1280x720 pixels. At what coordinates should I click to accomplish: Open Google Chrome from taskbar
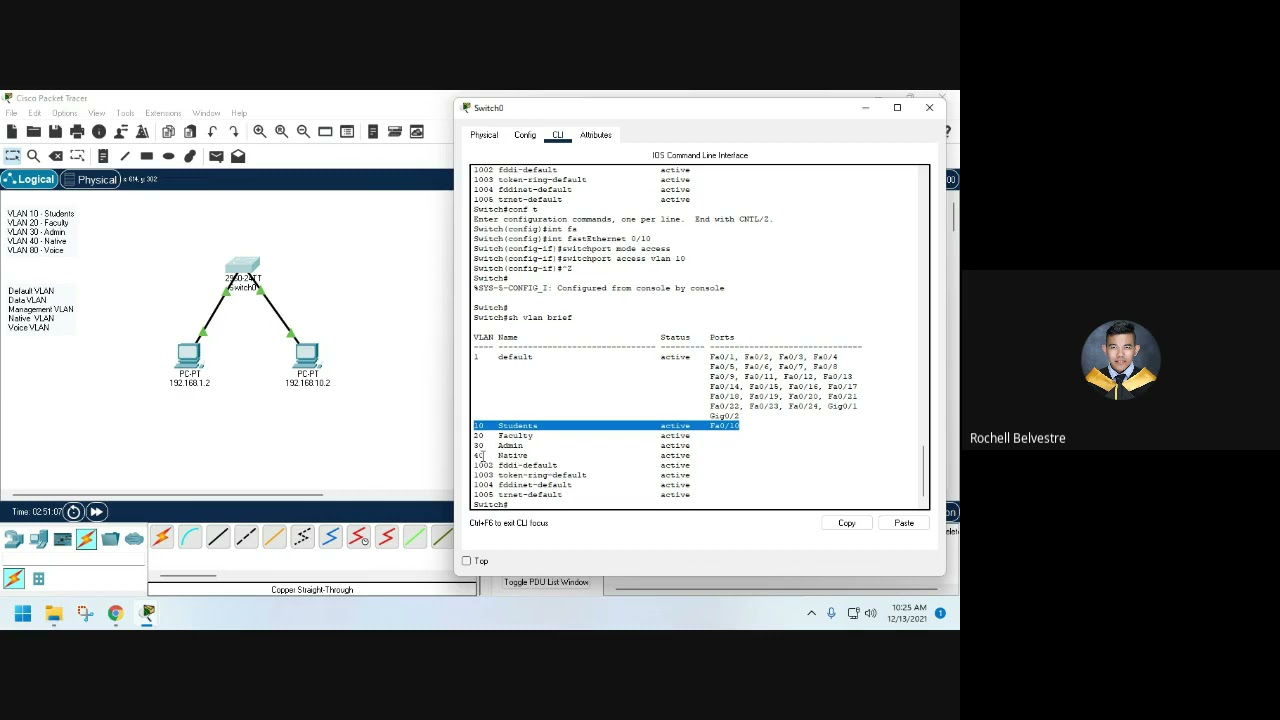[116, 613]
